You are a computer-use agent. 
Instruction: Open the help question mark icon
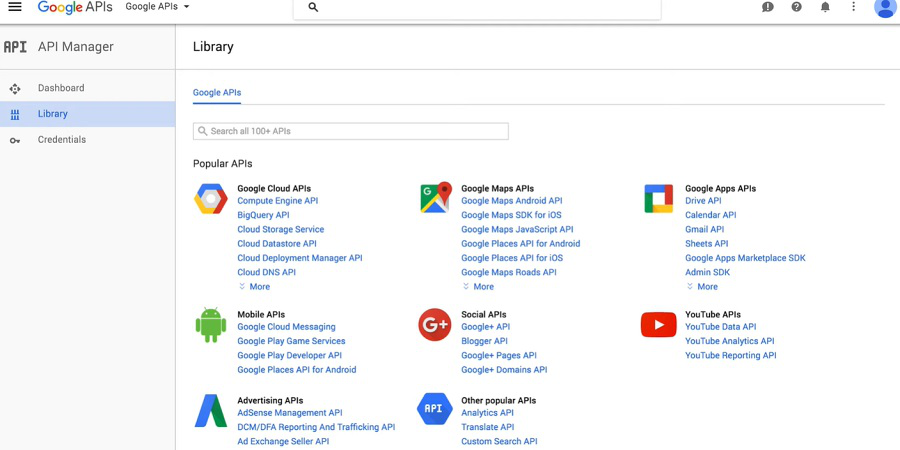coord(796,7)
